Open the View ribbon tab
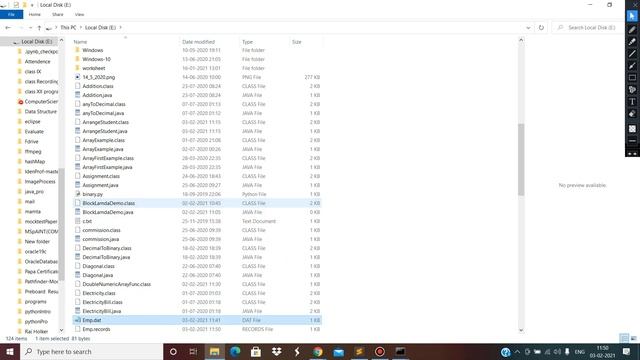The height and width of the screenshot is (360, 640). click(80, 14)
